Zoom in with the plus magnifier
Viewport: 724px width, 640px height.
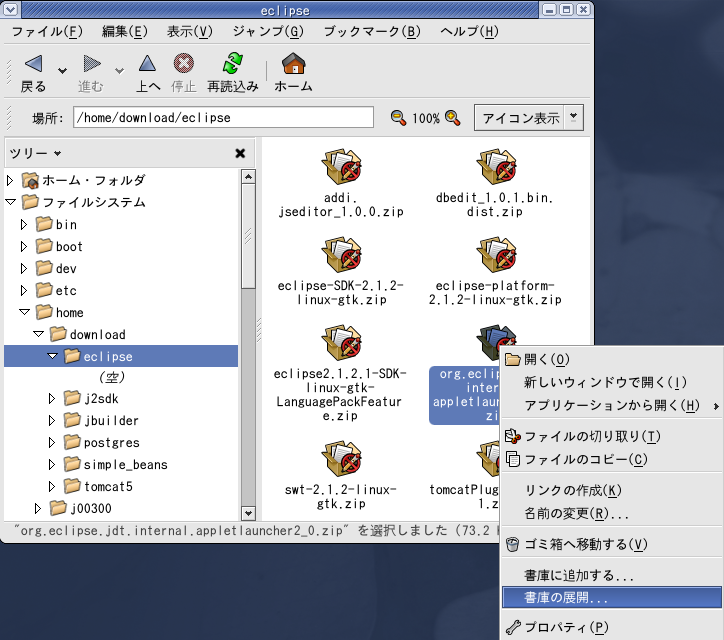click(452, 118)
